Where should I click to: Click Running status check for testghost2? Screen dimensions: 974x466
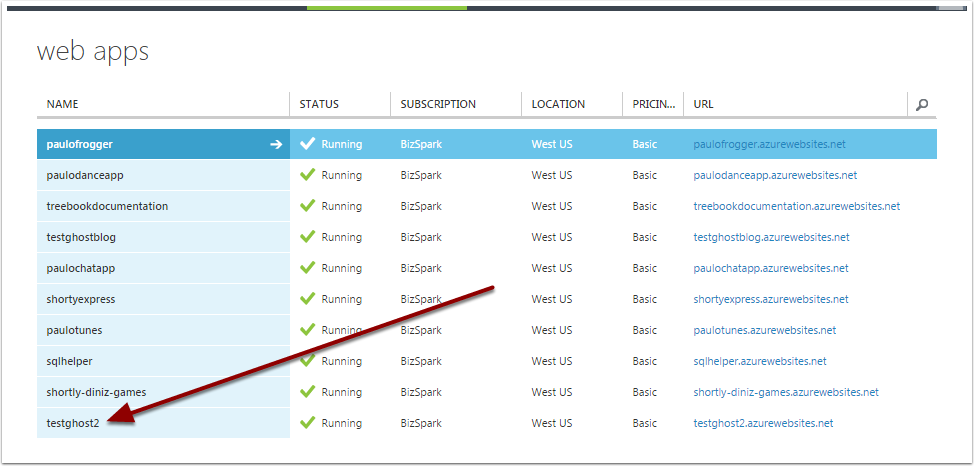pos(307,424)
